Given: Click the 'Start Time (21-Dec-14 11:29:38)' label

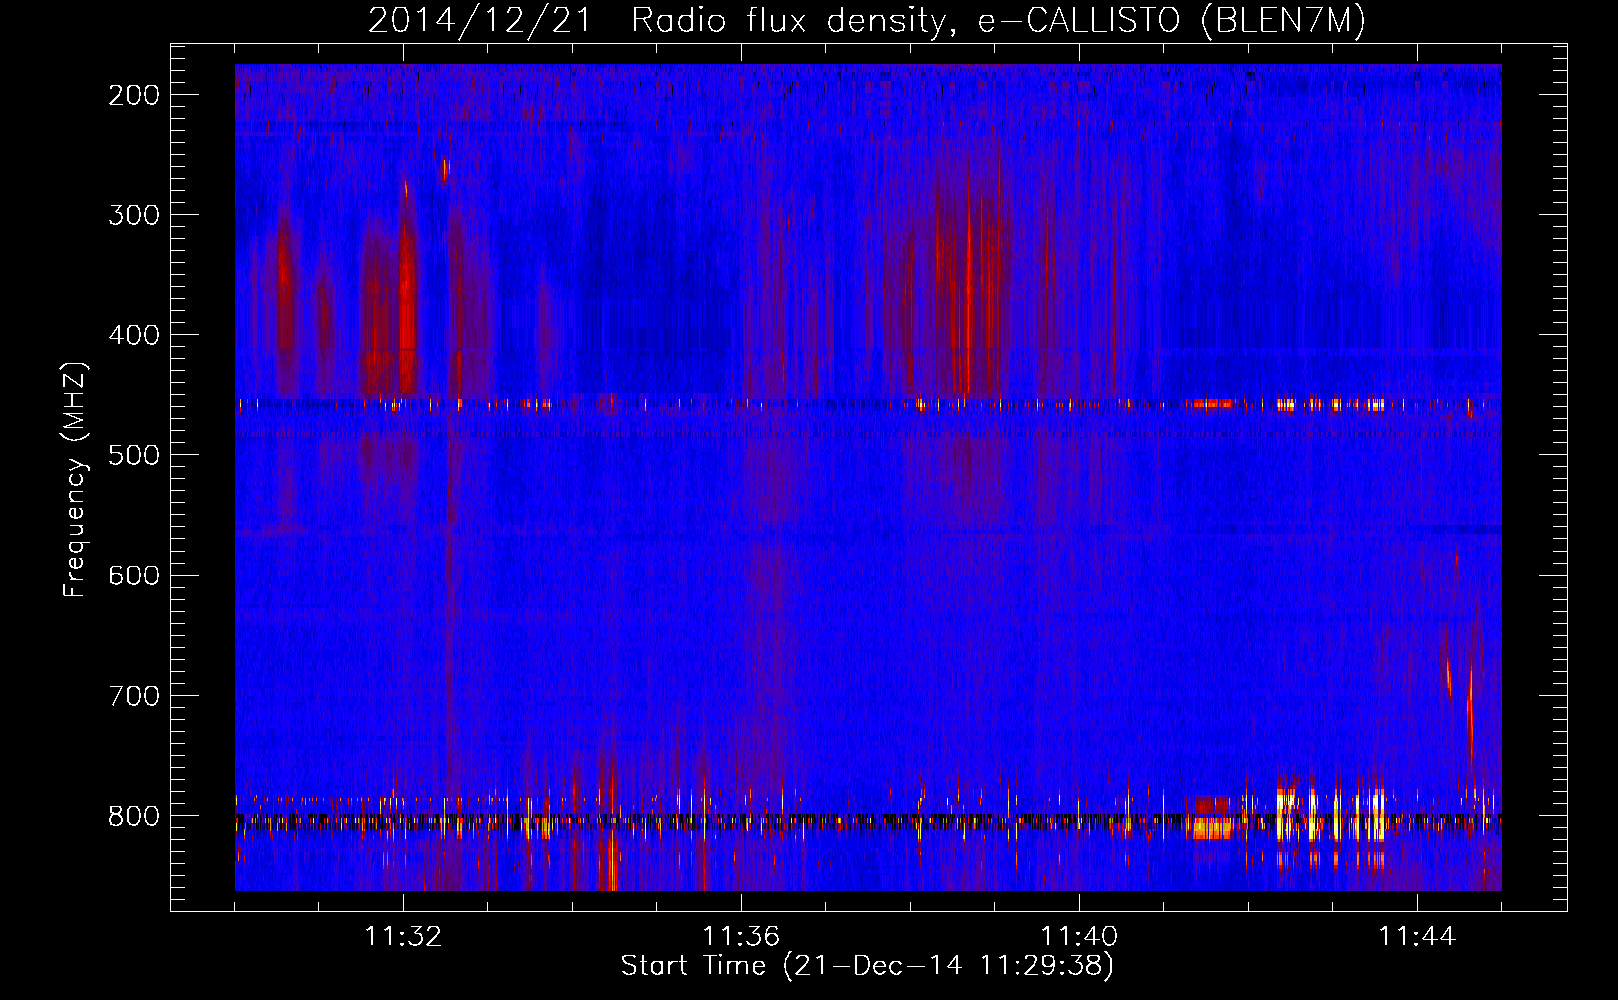Looking at the screenshot, I should tap(867, 966).
